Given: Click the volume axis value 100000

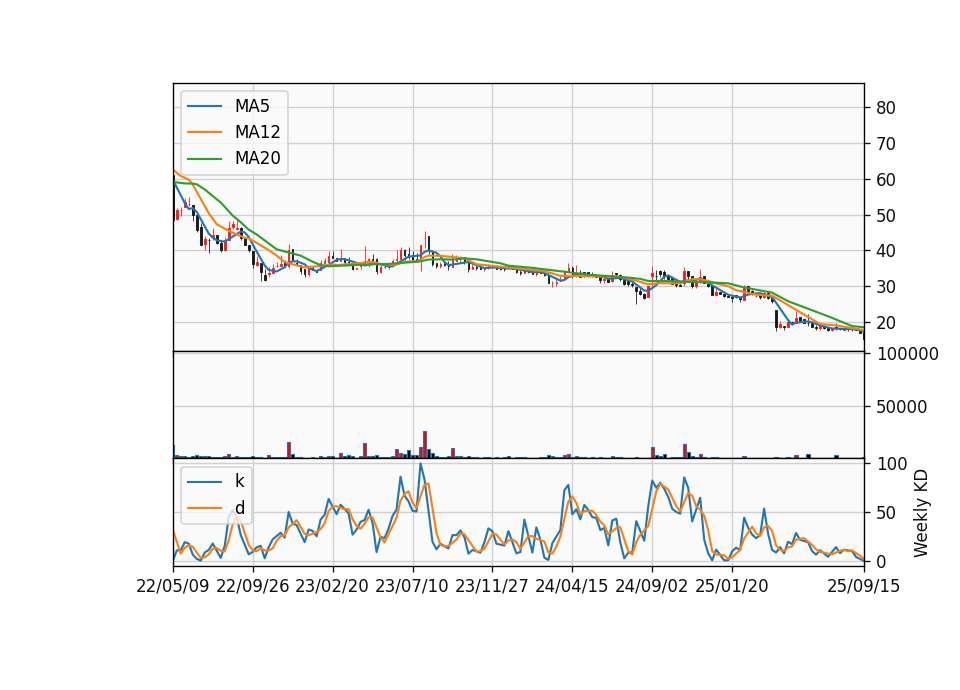Looking at the screenshot, I should click(x=908, y=354).
